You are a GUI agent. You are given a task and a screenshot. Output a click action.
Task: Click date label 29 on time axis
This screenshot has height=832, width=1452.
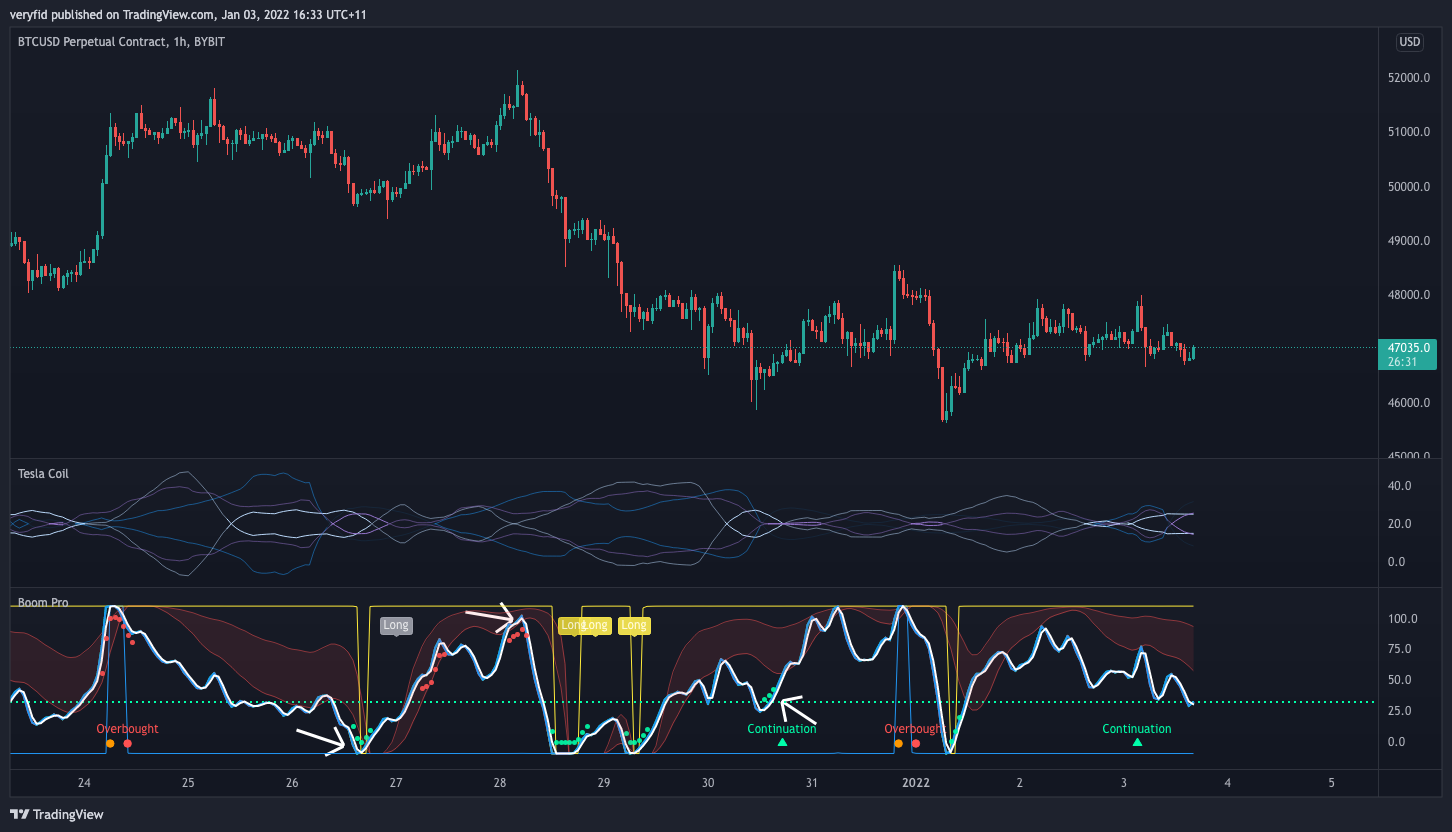pyautogui.click(x=603, y=783)
